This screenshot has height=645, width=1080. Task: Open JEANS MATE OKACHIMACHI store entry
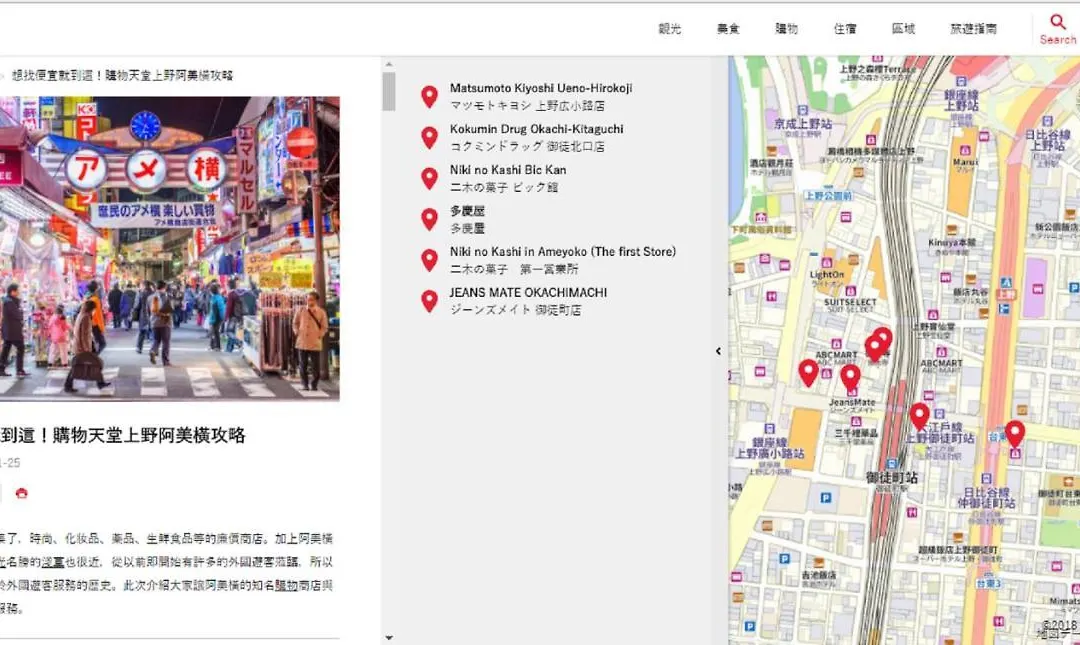click(528, 300)
